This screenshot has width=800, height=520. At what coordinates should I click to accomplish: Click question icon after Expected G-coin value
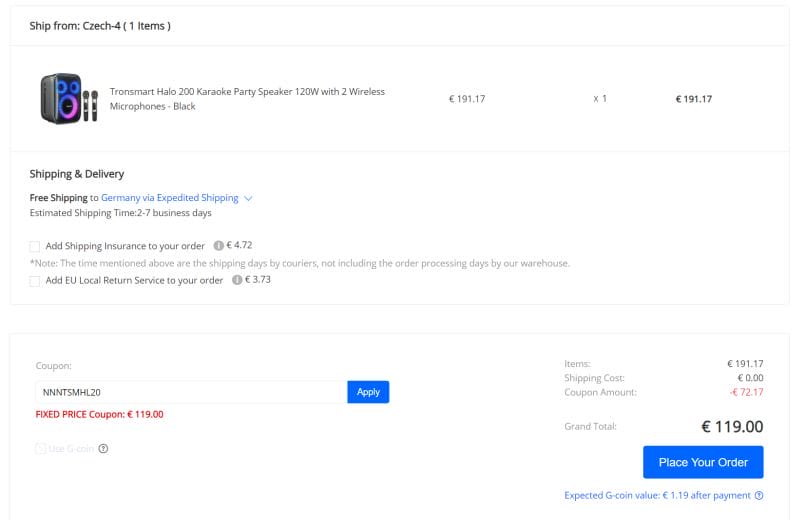759,495
